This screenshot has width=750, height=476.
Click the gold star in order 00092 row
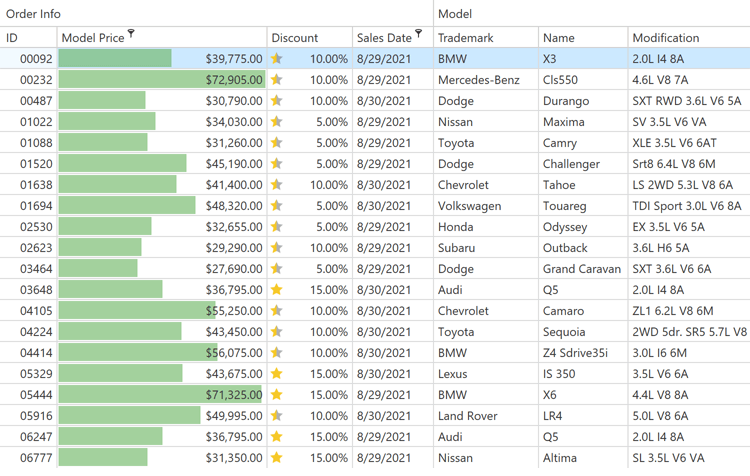point(277,59)
